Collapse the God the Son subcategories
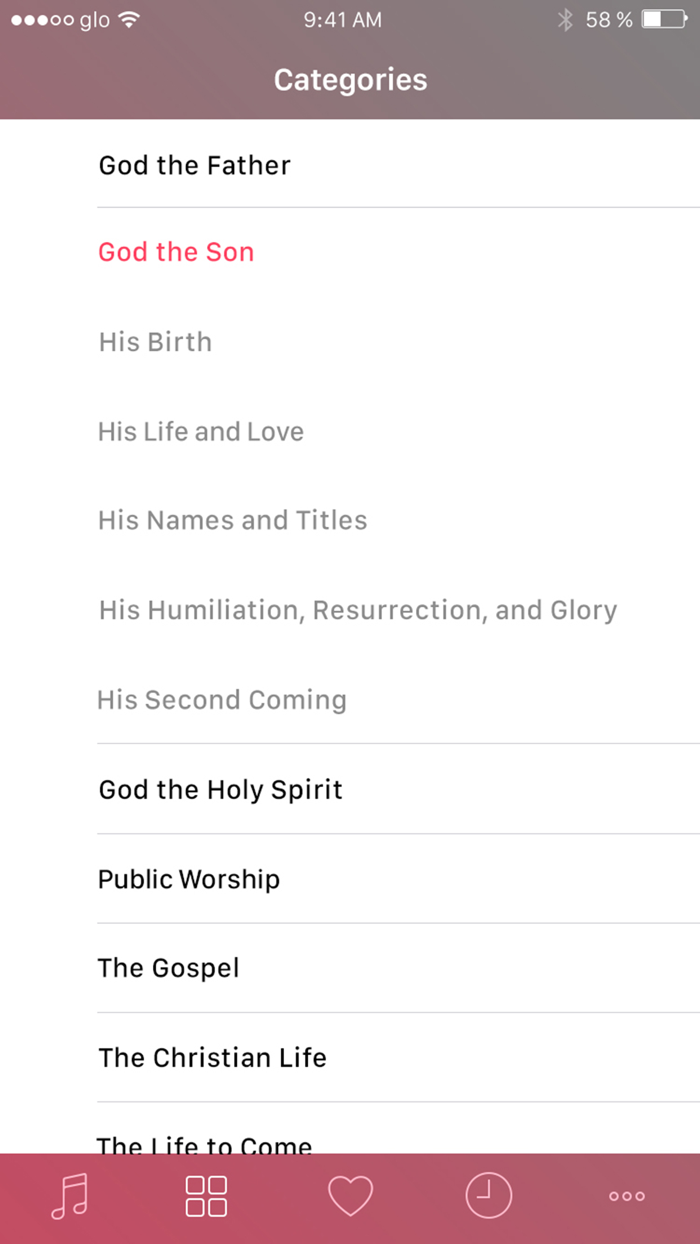700x1244 pixels. pyautogui.click(x=176, y=252)
